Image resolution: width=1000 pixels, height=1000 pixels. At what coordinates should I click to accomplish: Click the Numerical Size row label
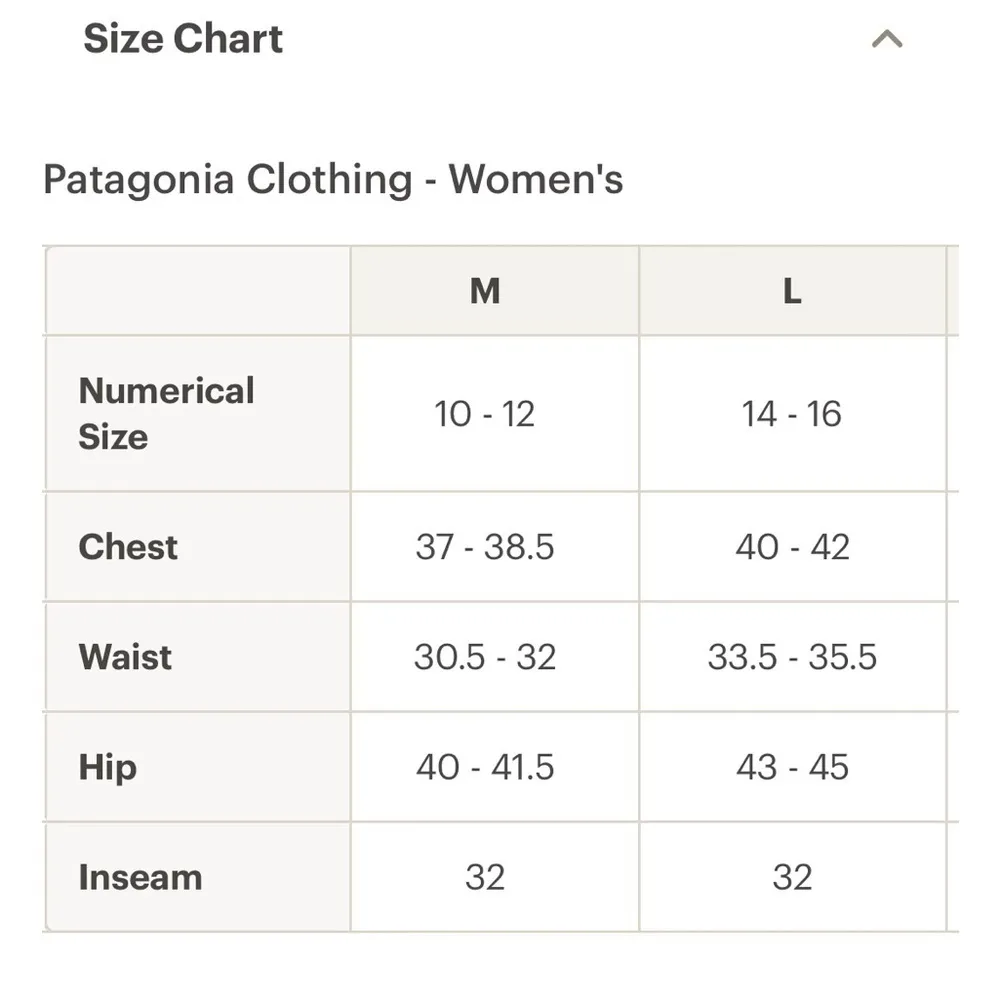[x=166, y=413]
